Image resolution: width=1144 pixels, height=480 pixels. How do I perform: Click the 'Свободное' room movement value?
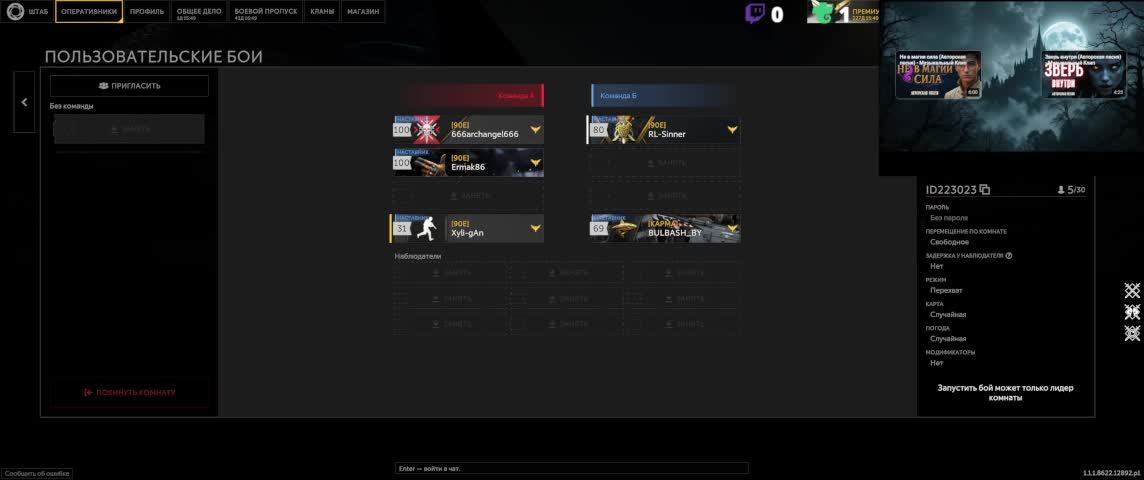pos(949,241)
